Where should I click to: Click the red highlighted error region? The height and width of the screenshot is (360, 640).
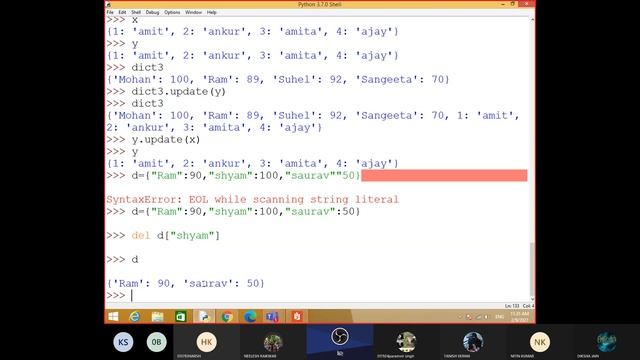[x=444, y=176]
